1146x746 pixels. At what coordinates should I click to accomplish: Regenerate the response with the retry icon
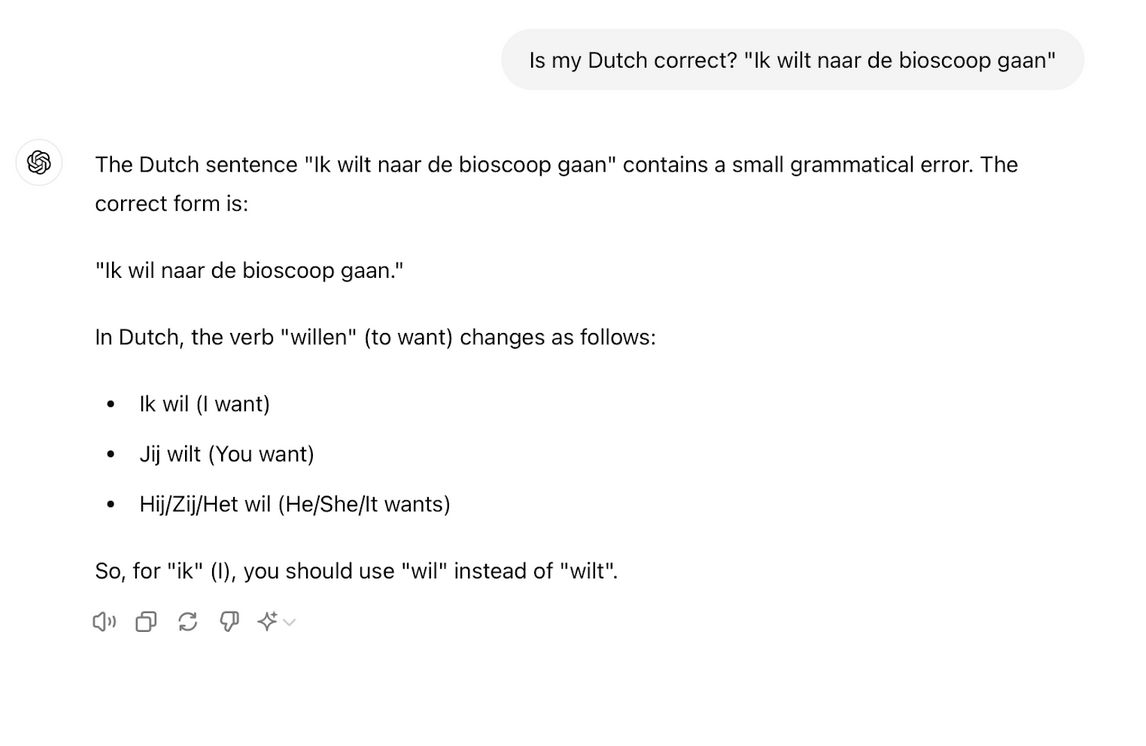click(x=188, y=621)
